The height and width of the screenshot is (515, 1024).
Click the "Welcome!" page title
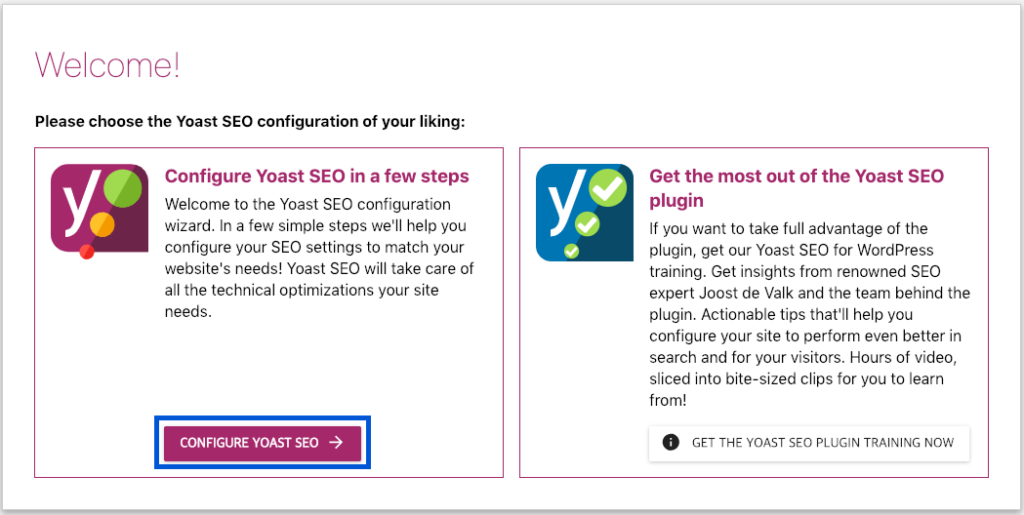108,66
